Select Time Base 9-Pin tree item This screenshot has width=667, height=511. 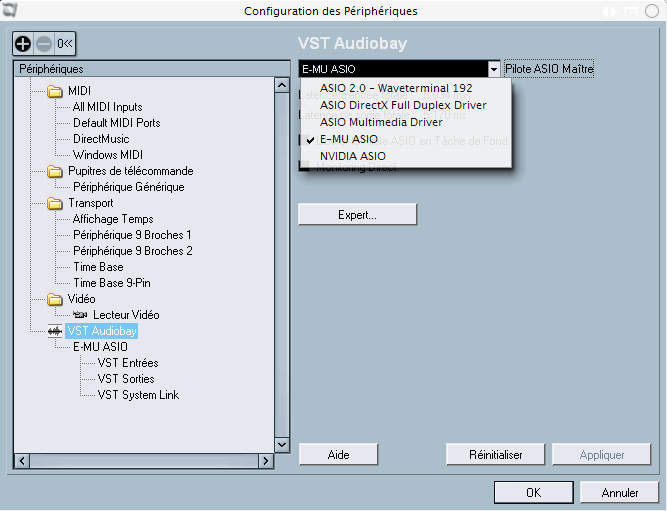pyautogui.click(x=111, y=283)
